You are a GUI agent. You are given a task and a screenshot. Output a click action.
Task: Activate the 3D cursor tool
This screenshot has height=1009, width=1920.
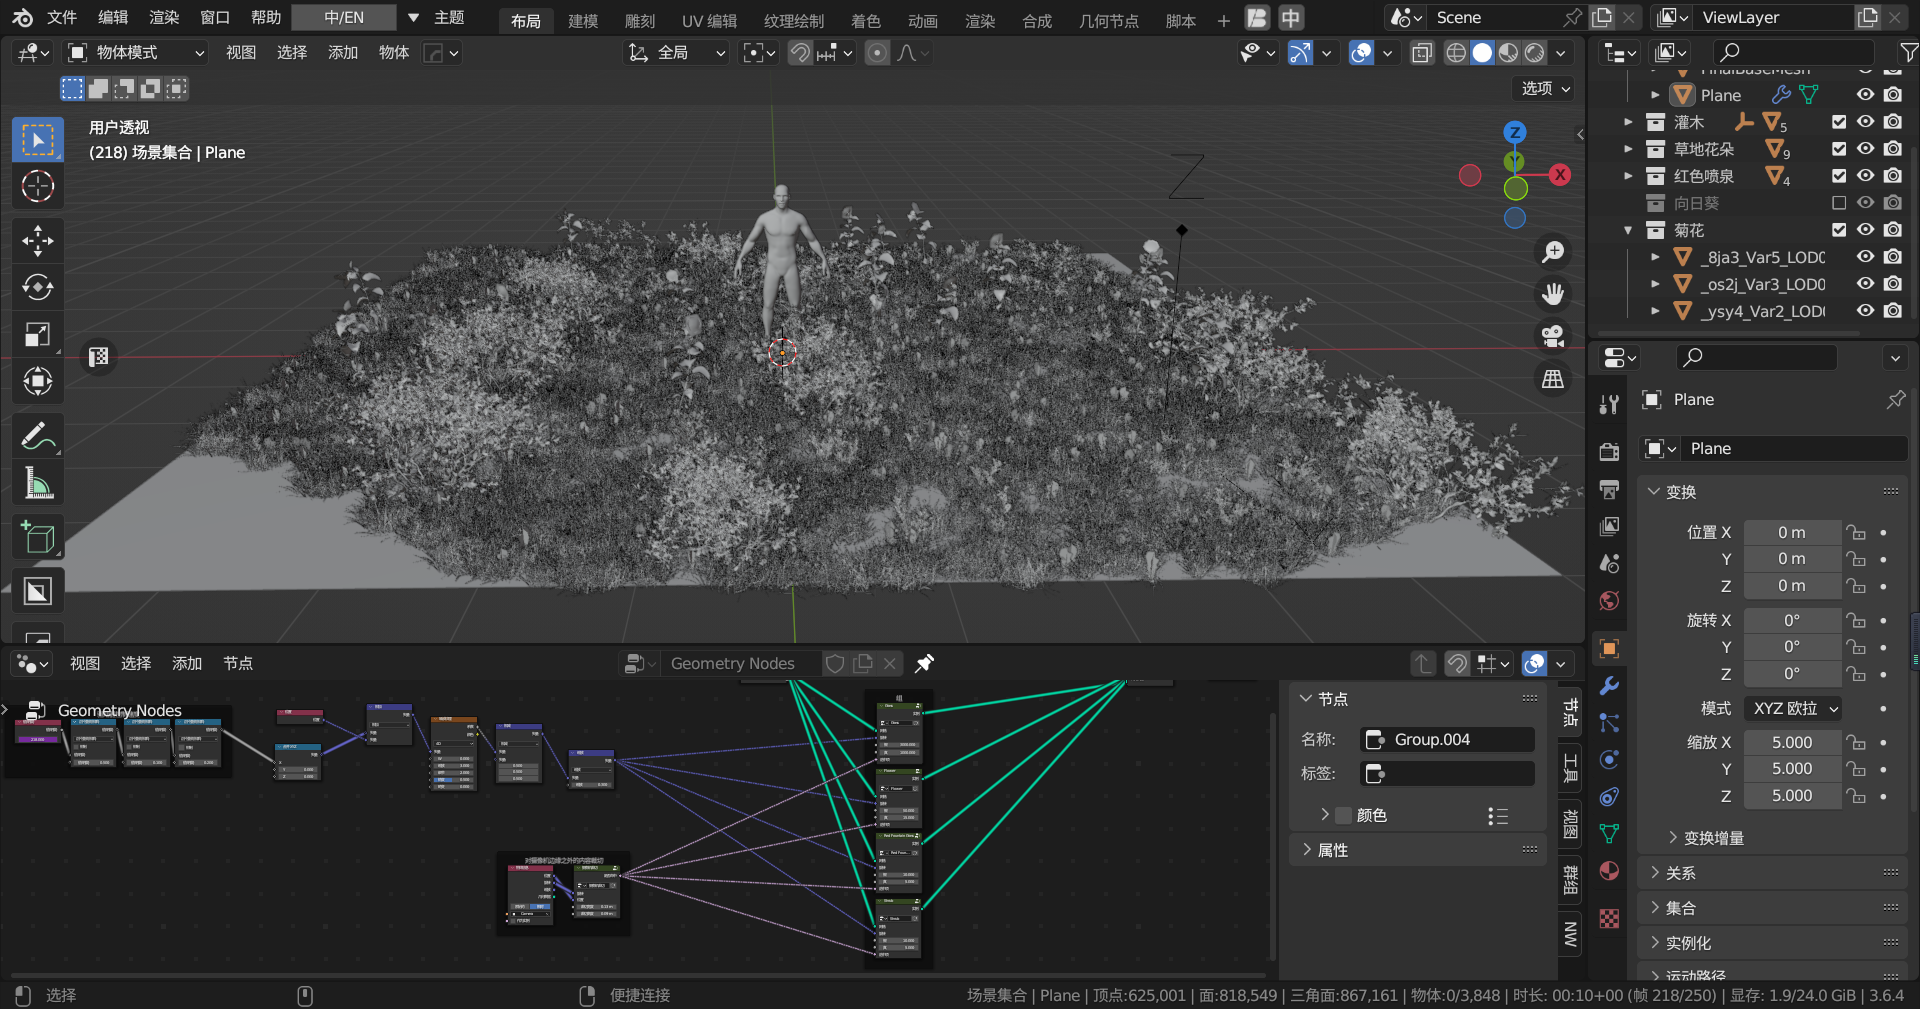[x=38, y=186]
